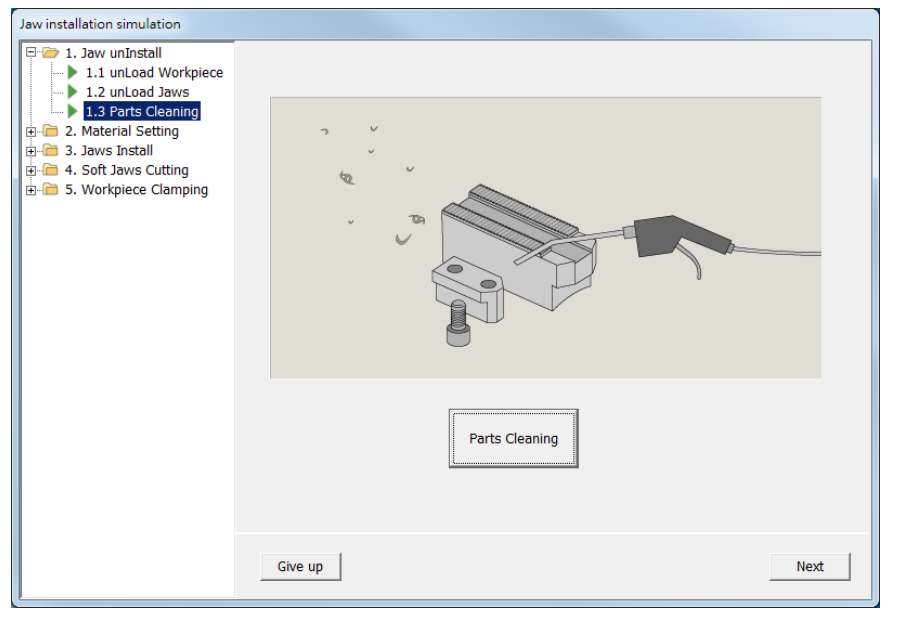Select the 3. Jaws Install label

[x=109, y=150]
